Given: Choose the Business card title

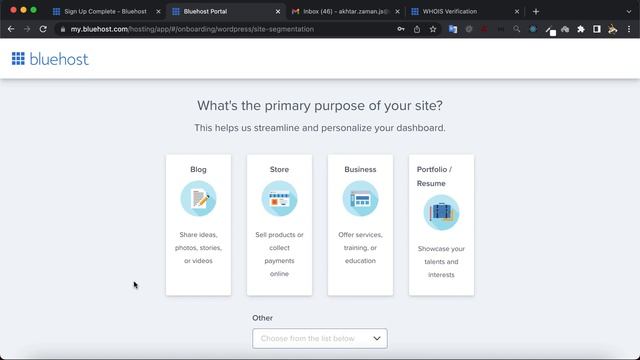Looking at the screenshot, I should 360,169.
